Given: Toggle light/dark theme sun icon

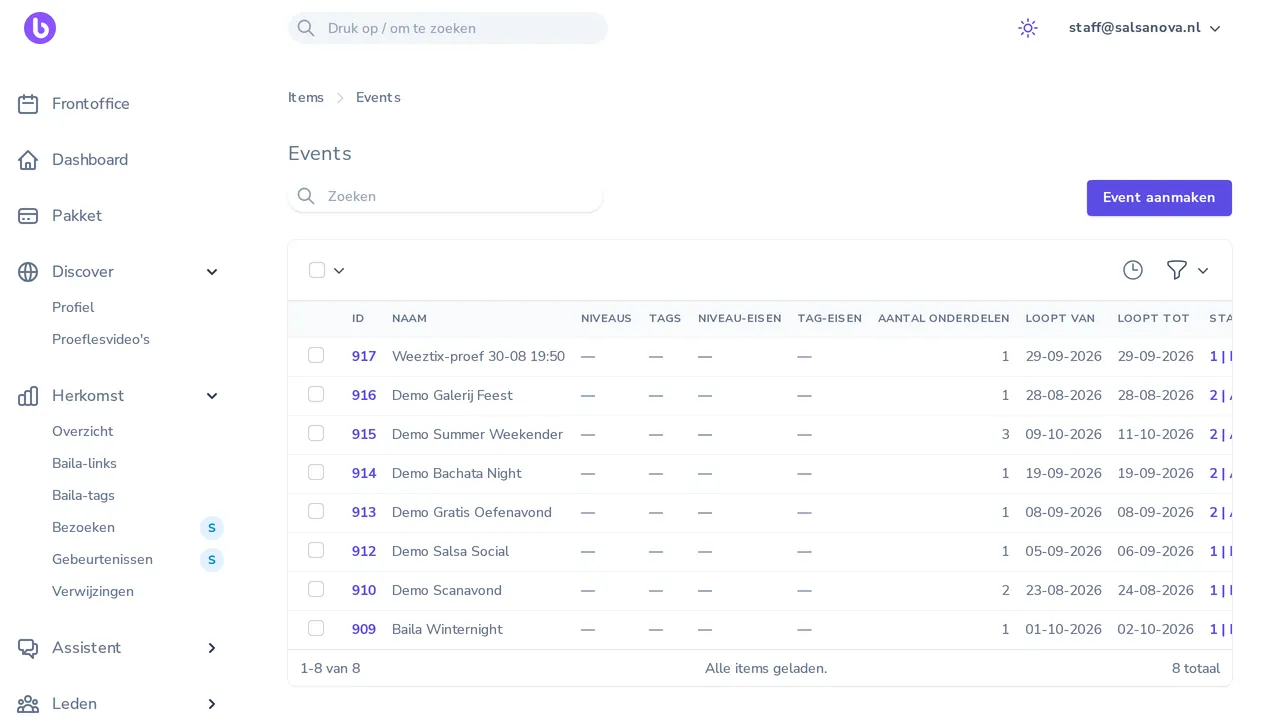Looking at the screenshot, I should point(1028,28).
